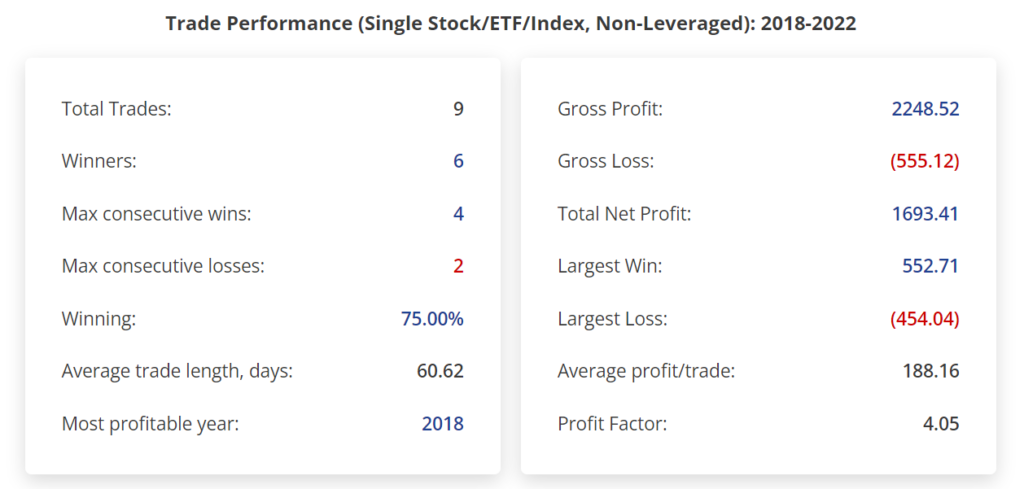Click the Profit Factor value 4.05

coord(941,424)
